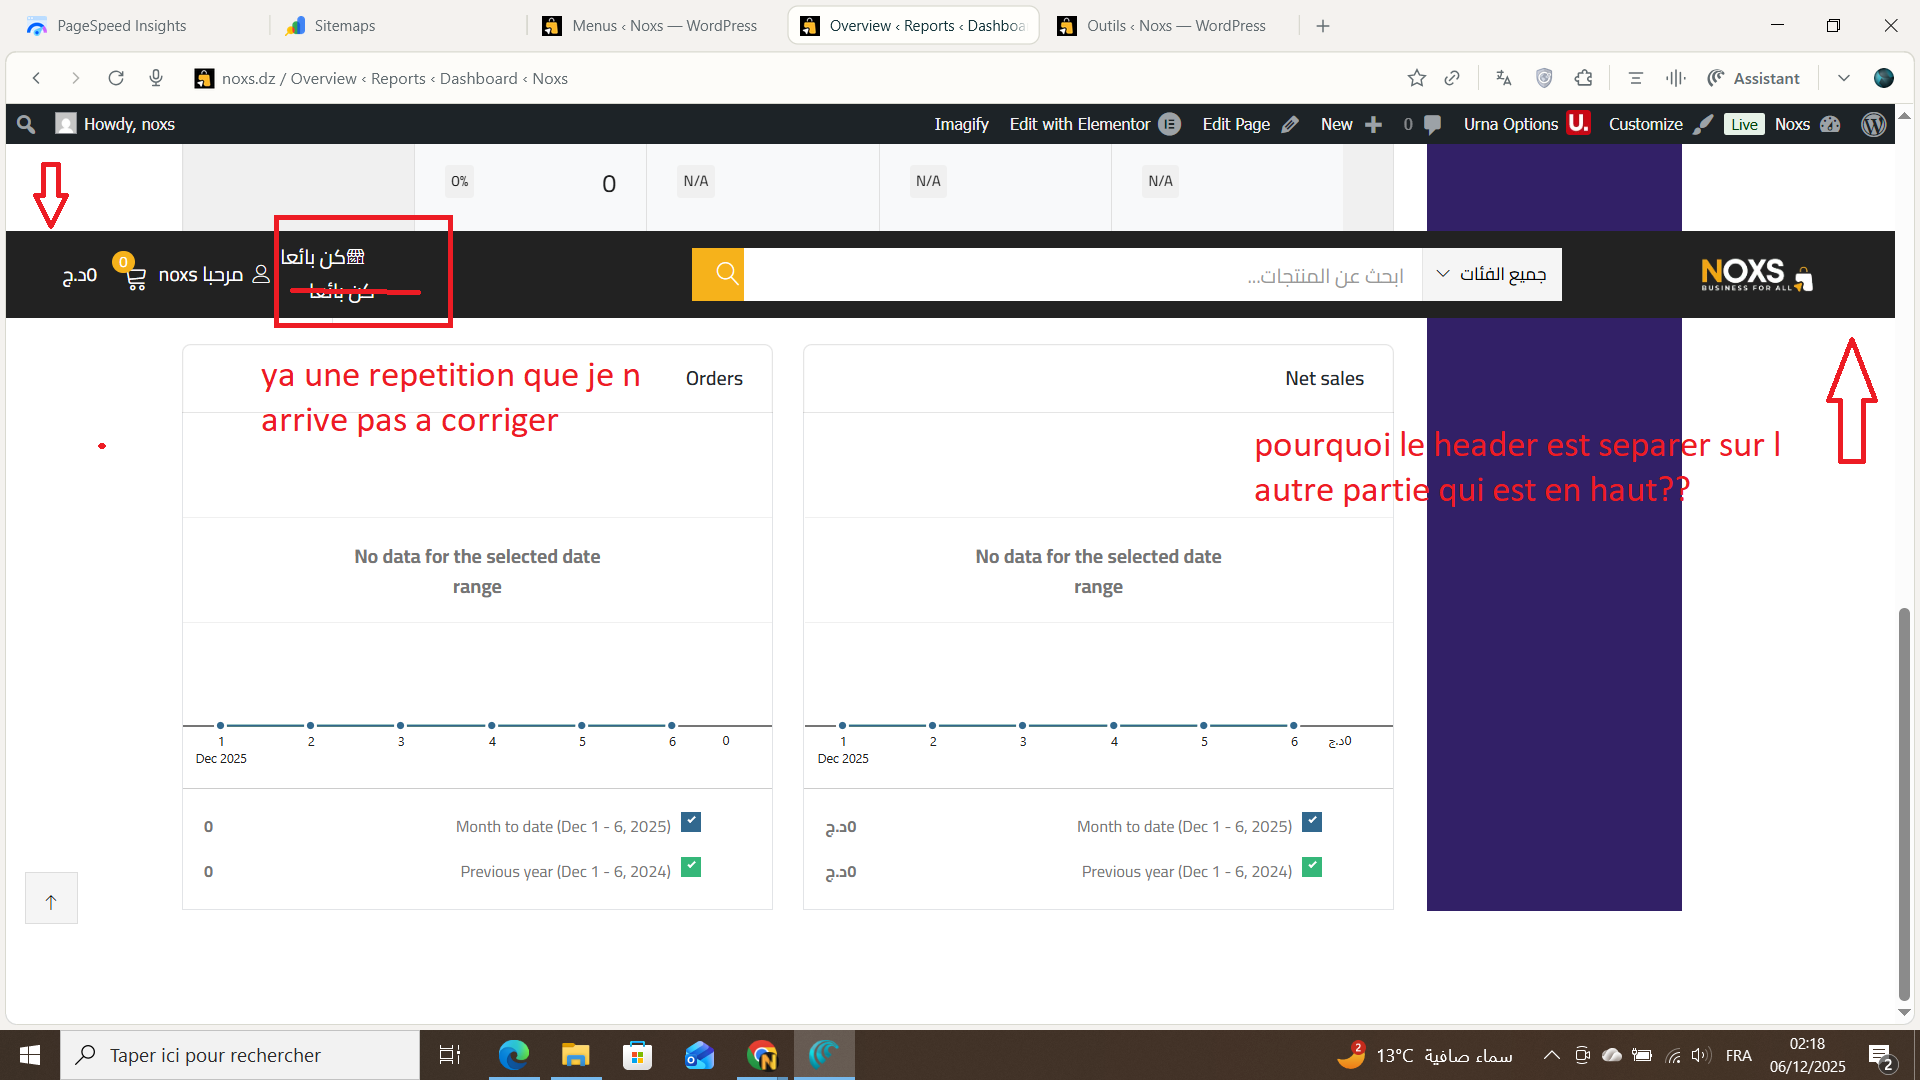This screenshot has width=1920, height=1080.
Task: Click the WordPress admin bar search icon
Action: (27, 124)
